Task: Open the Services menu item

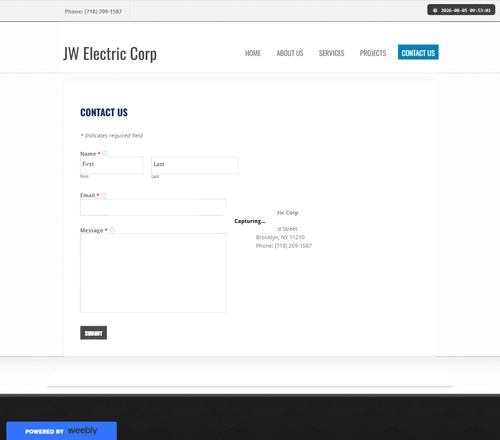Action: pos(331,53)
